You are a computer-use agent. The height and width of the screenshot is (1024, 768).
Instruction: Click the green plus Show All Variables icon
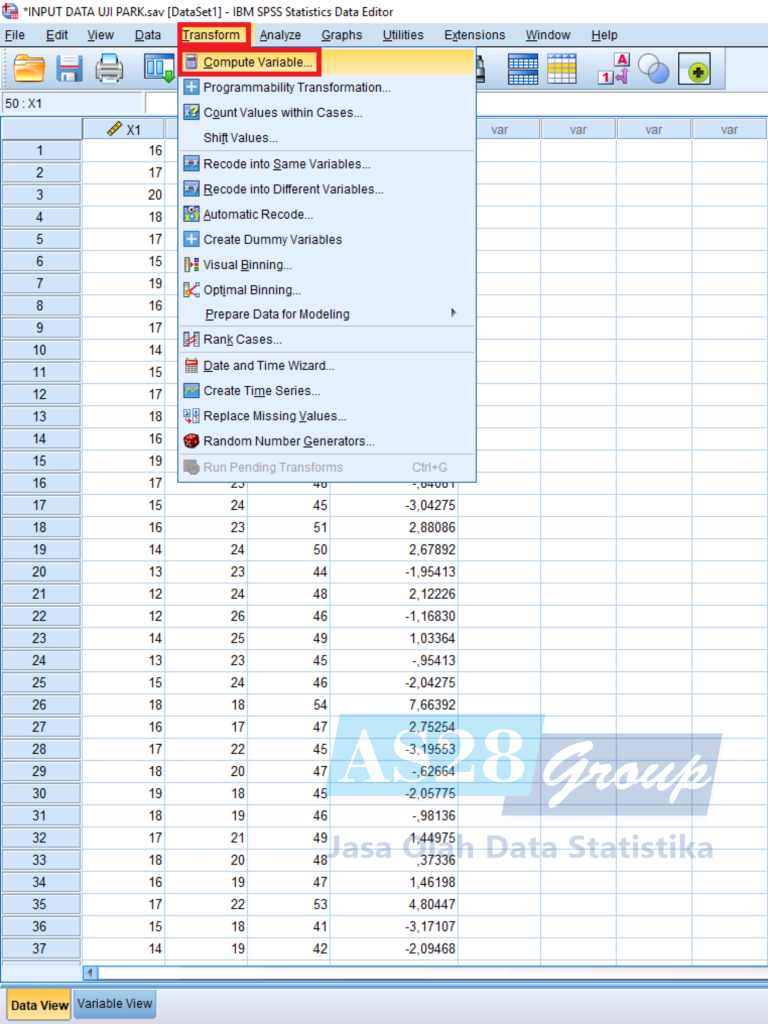click(x=694, y=70)
